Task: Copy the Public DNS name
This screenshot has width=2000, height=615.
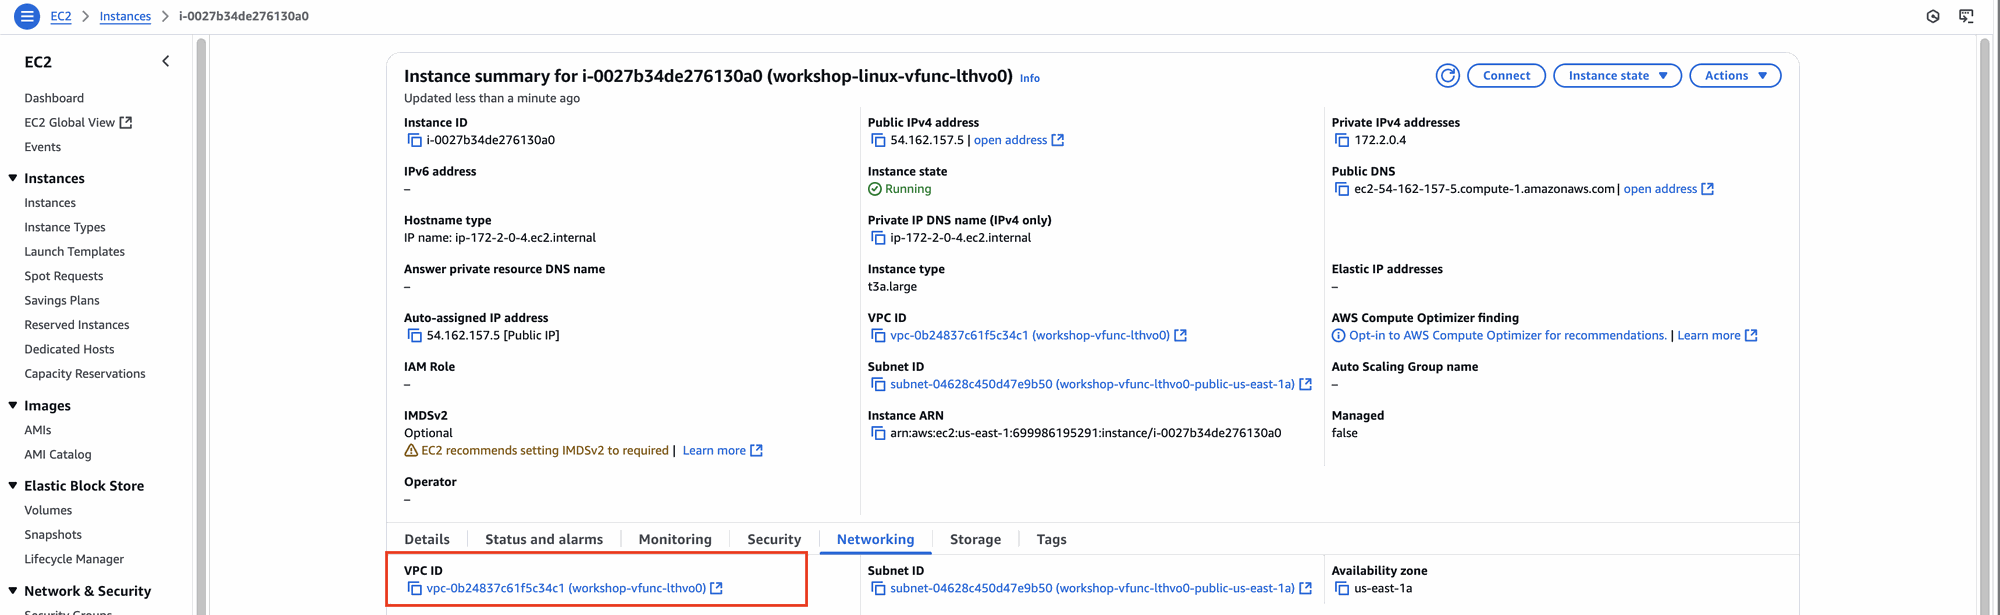Action: coord(1342,189)
